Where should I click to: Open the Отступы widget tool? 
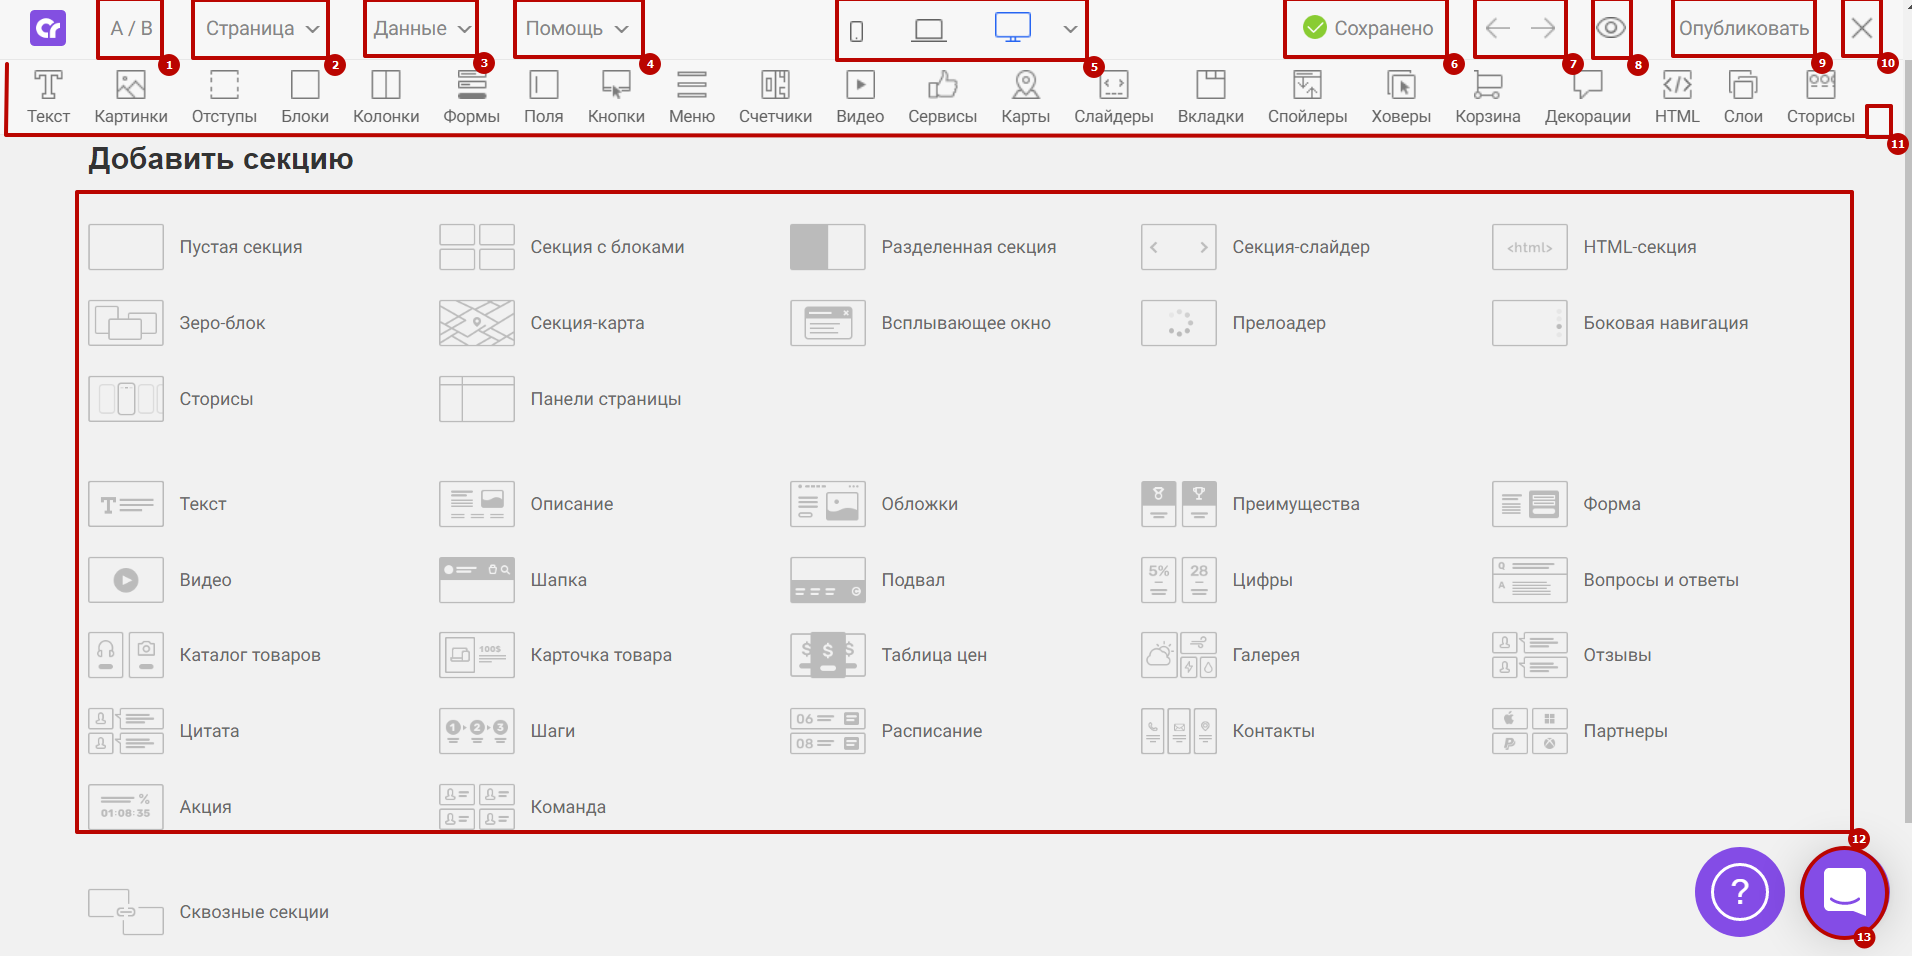coord(224,97)
